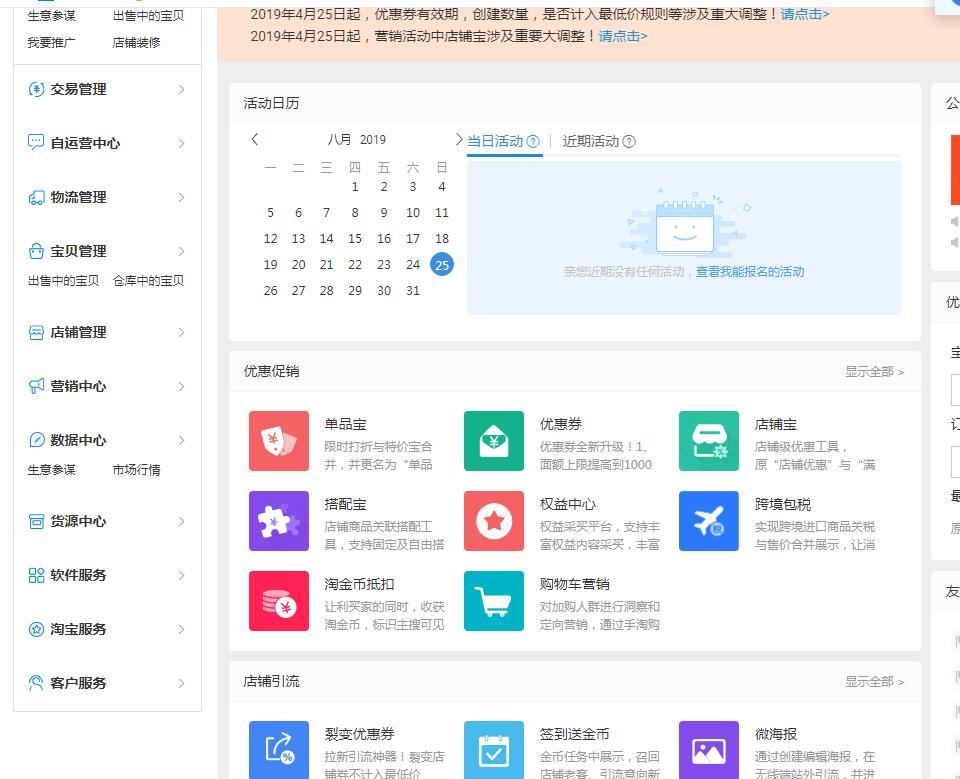Click 查看我能报名的活动 link
The image size is (960, 779).
pos(750,272)
